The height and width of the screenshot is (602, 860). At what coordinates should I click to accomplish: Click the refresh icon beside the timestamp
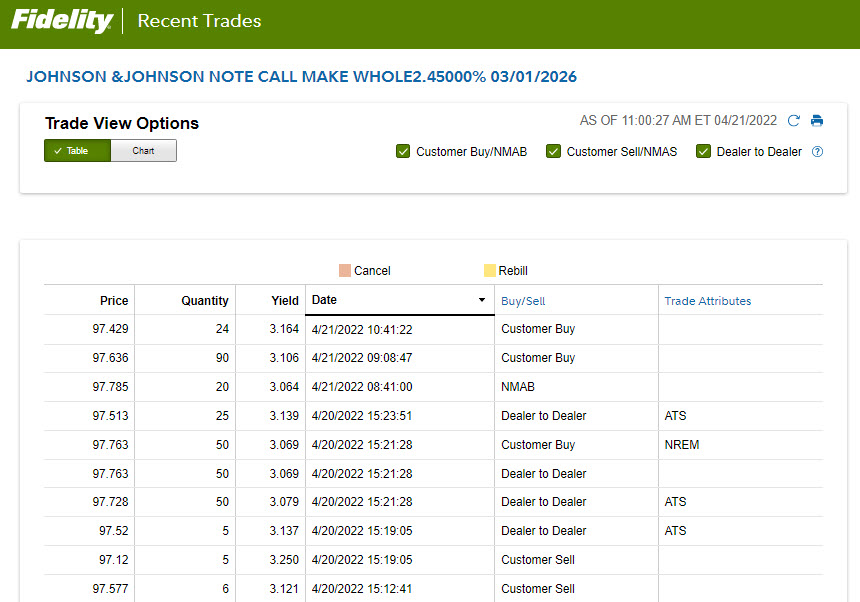pyautogui.click(x=794, y=121)
